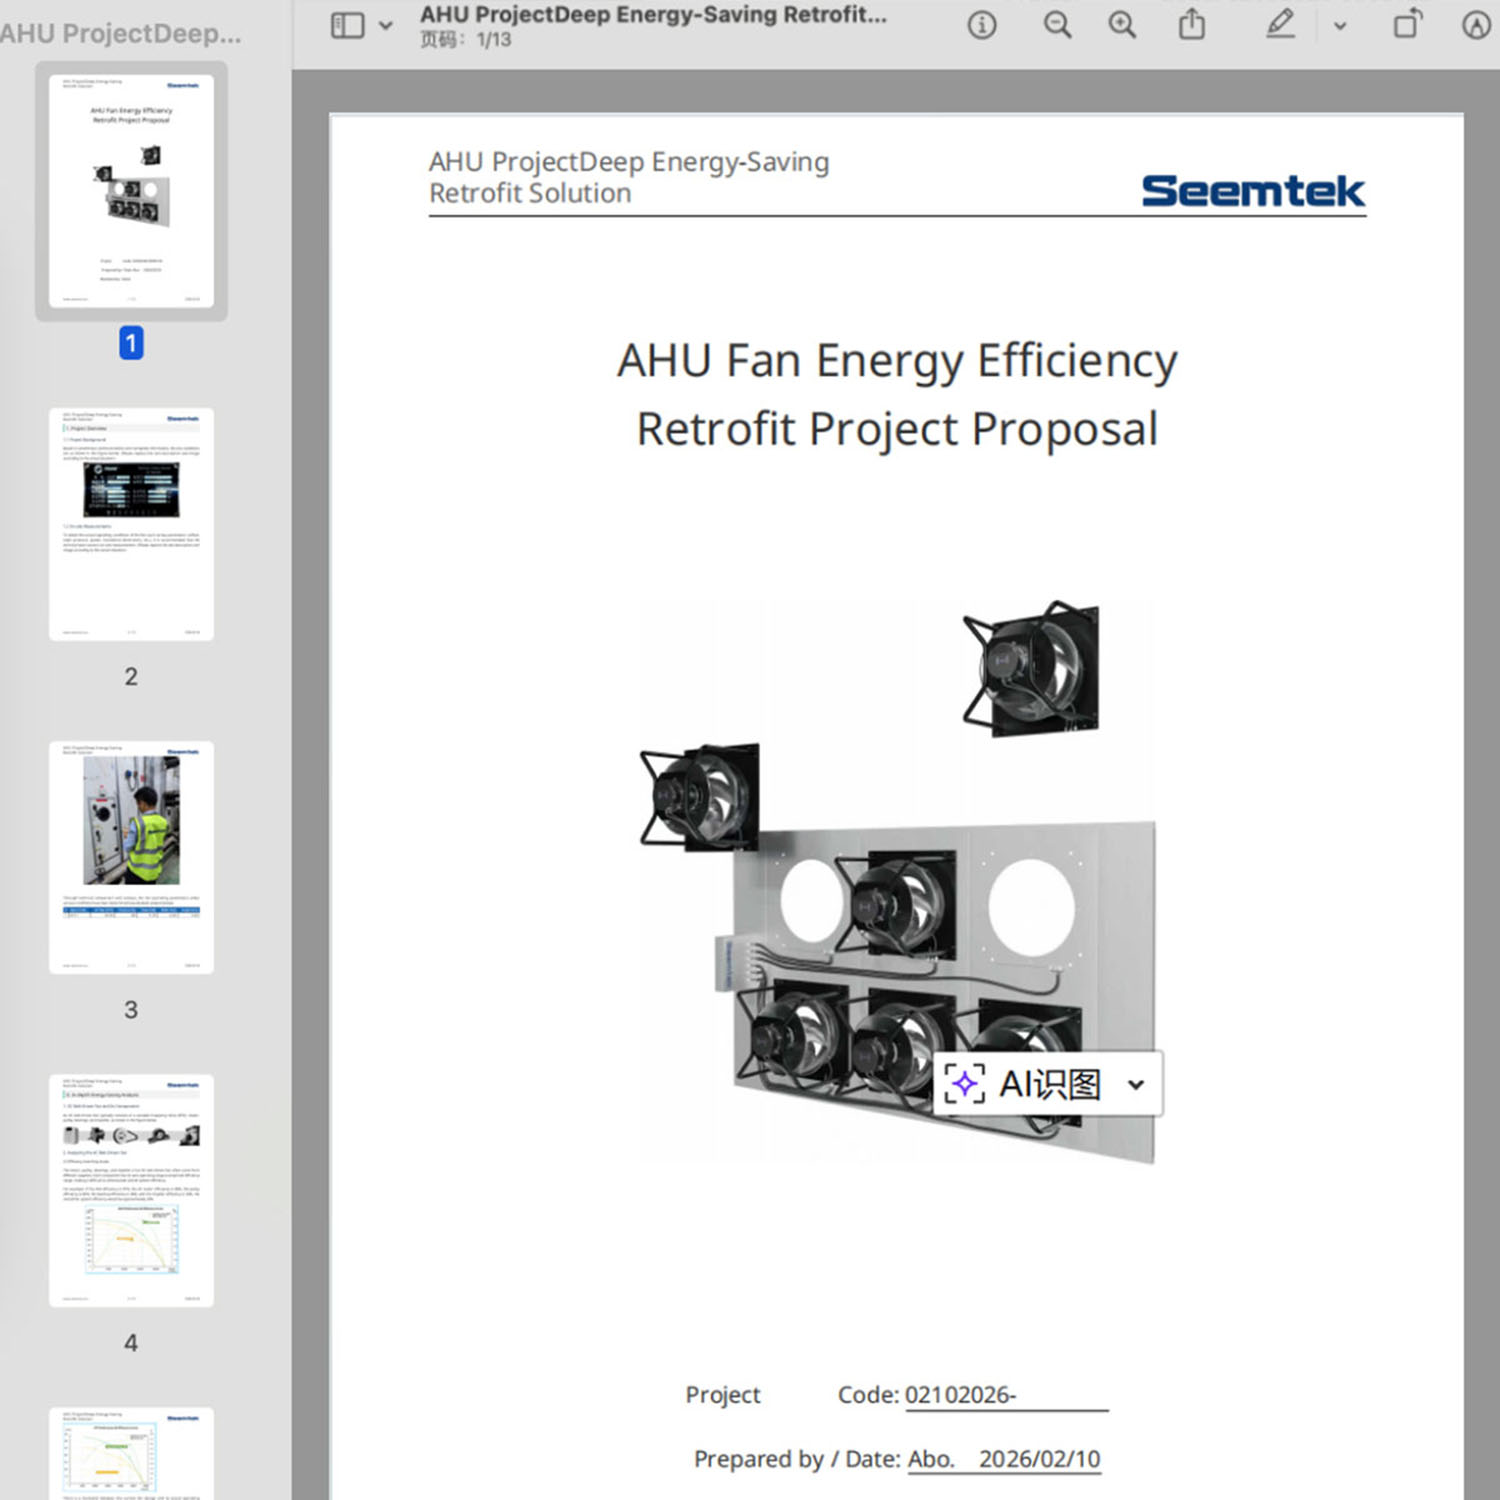Expand the highlight color options chevron
Screen dimensions: 1500x1500
click(1340, 26)
